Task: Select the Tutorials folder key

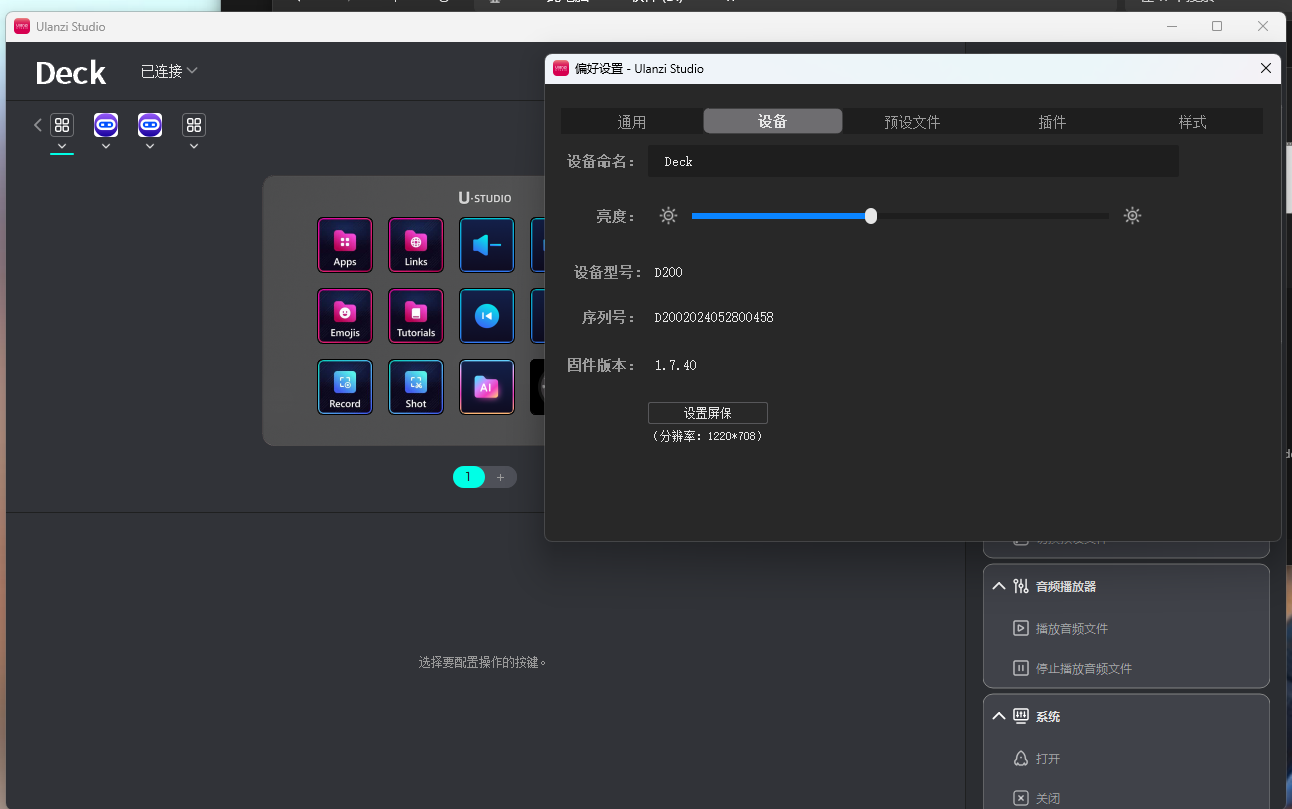Action: click(416, 316)
